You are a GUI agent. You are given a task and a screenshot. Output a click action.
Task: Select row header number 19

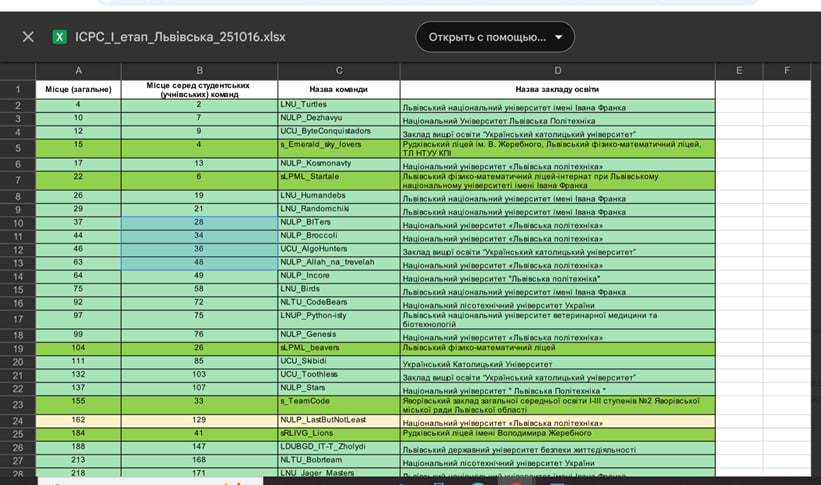[x=17, y=348]
